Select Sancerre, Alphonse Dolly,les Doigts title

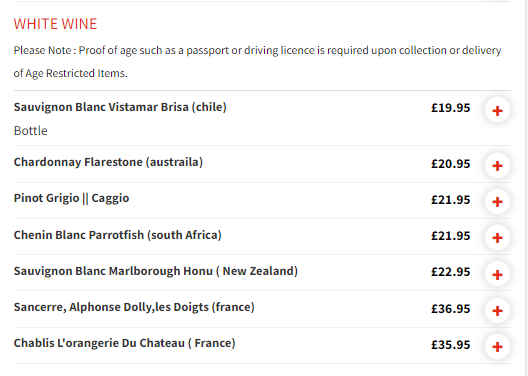point(134,307)
